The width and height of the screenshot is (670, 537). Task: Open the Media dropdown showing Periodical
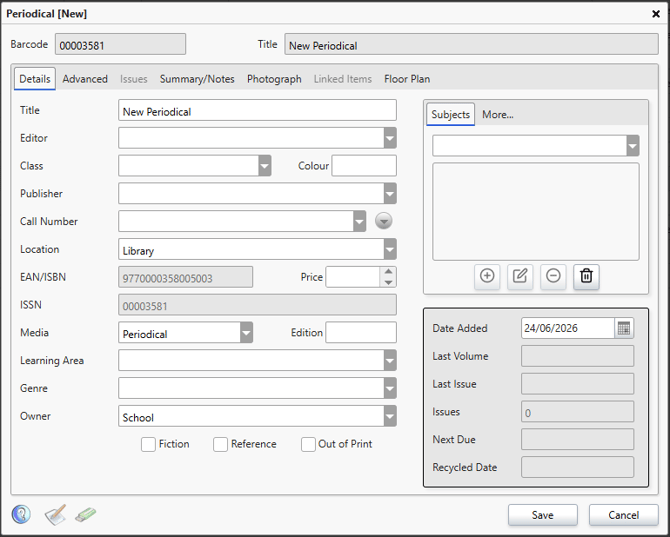click(246, 332)
